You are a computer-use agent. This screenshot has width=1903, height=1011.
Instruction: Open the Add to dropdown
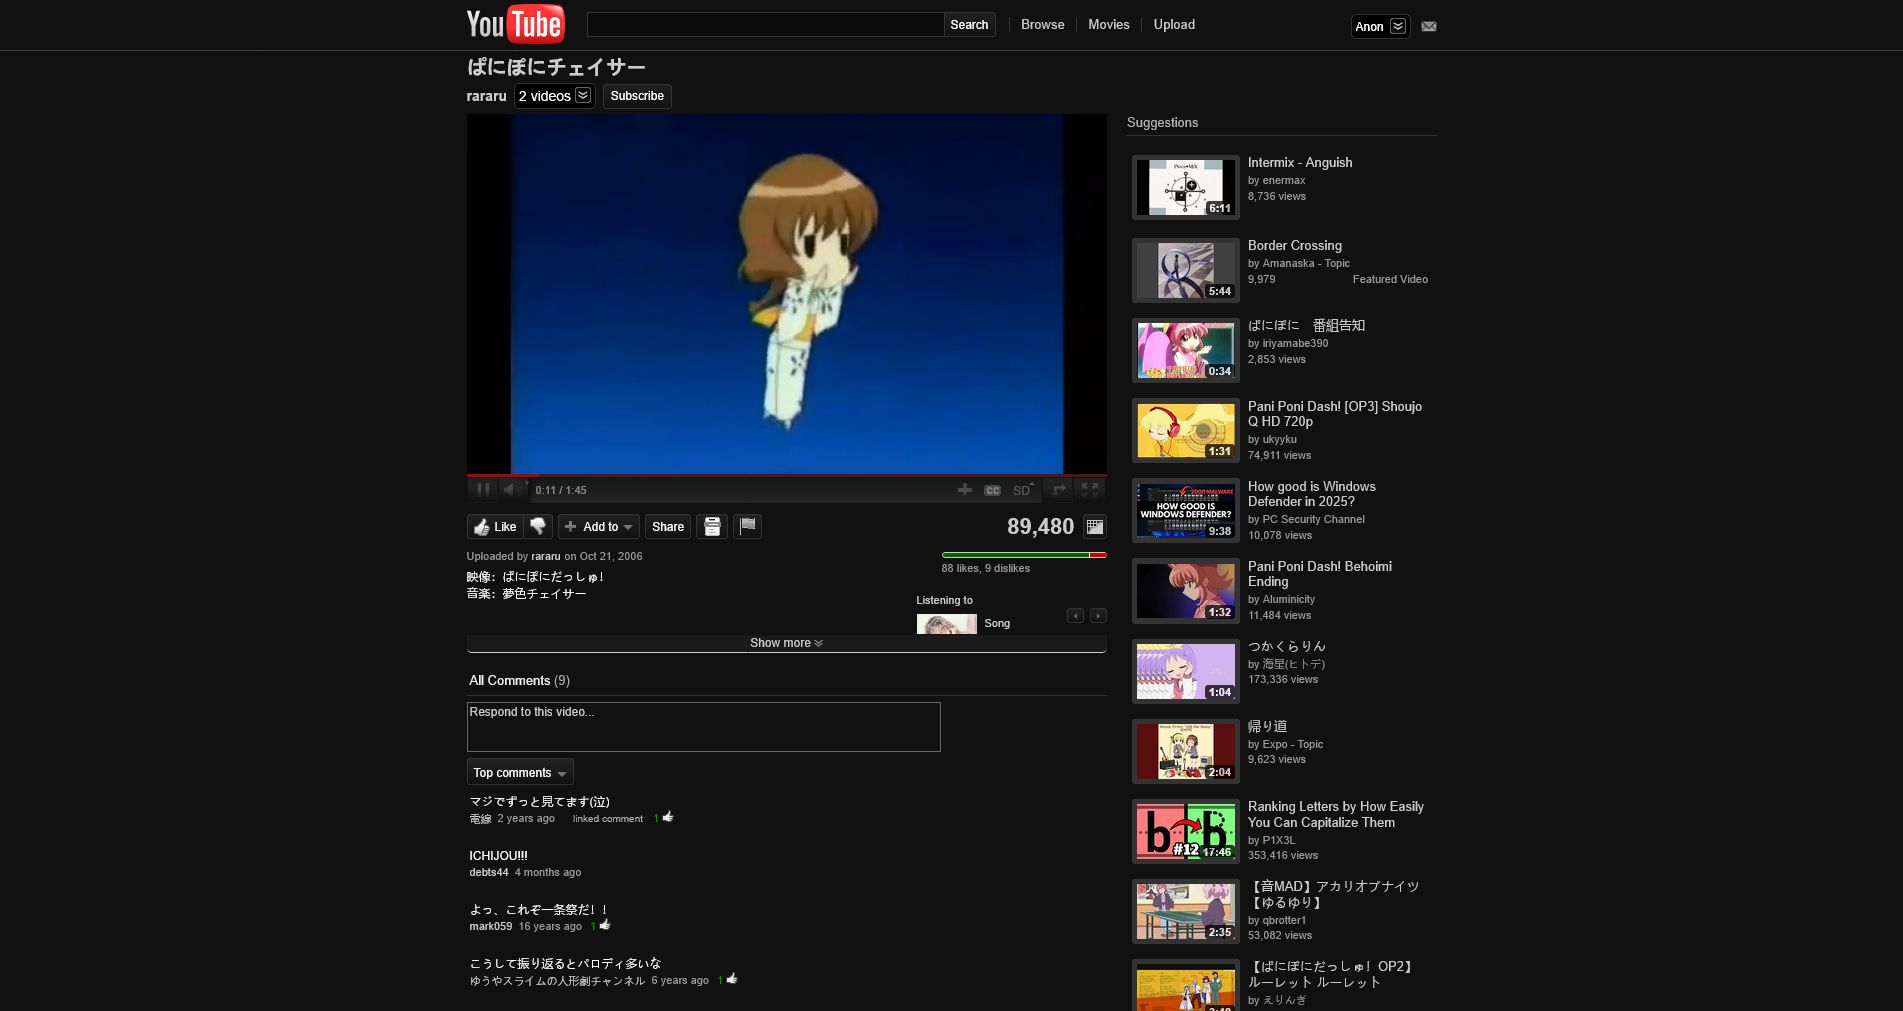pyautogui.click(x=598, y=526)
